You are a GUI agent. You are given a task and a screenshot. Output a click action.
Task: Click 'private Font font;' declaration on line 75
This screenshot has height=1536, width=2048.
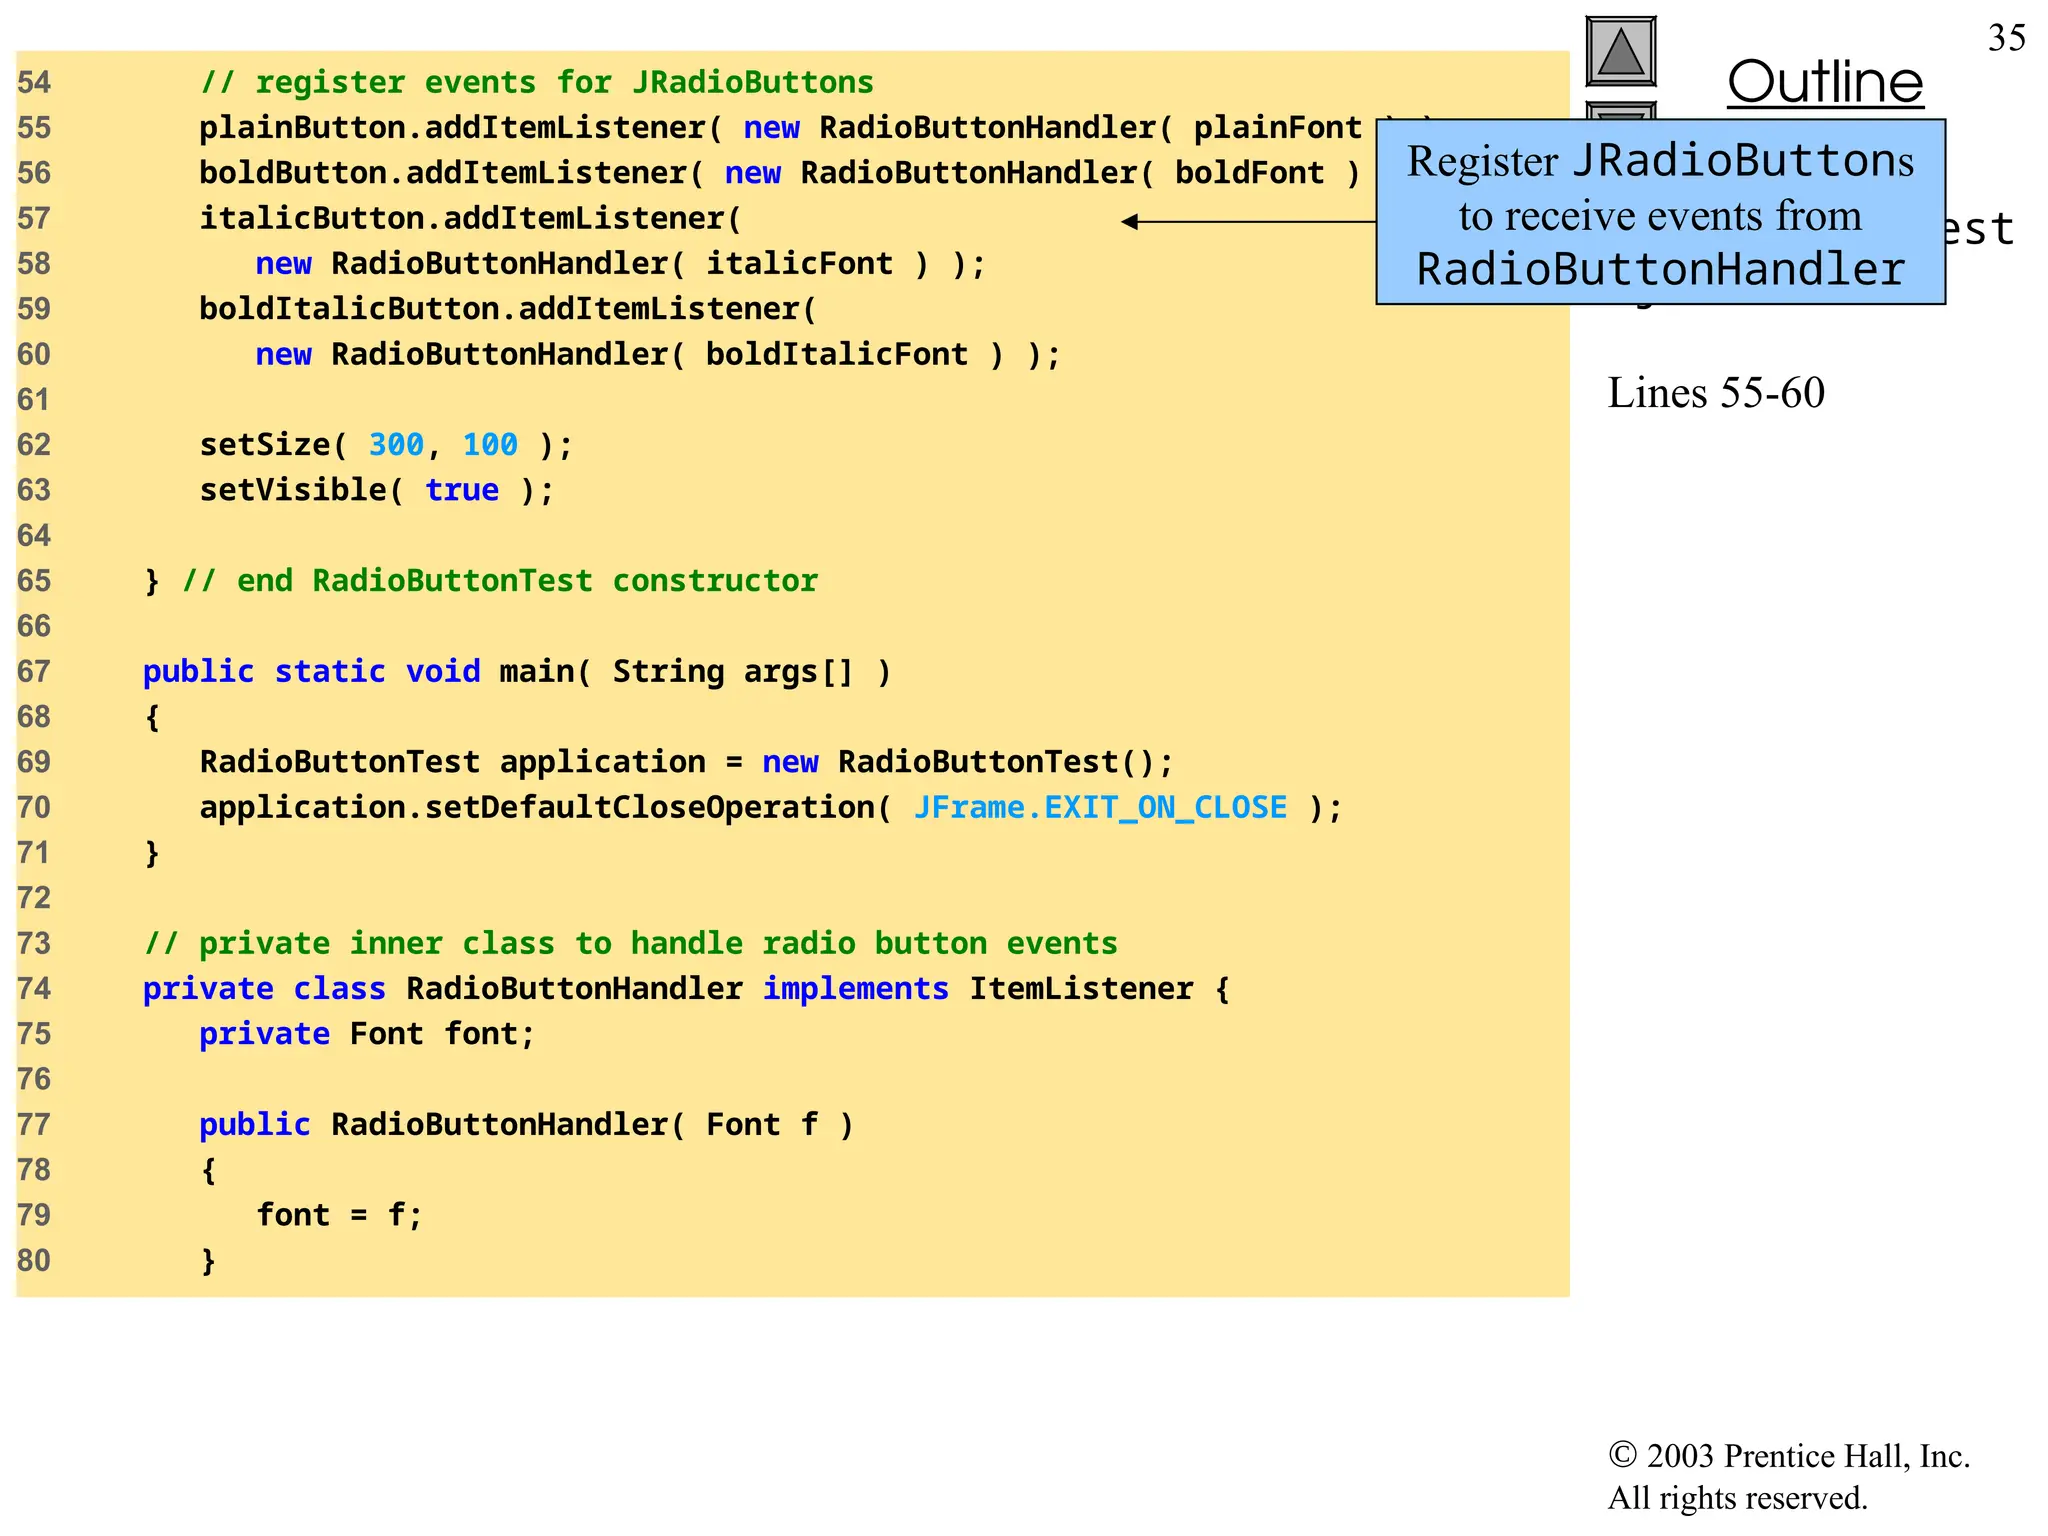[x=367, y=1034]
